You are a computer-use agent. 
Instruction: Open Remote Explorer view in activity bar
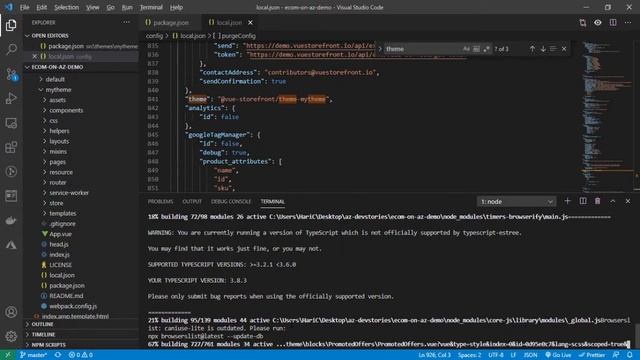coord(11,123)
